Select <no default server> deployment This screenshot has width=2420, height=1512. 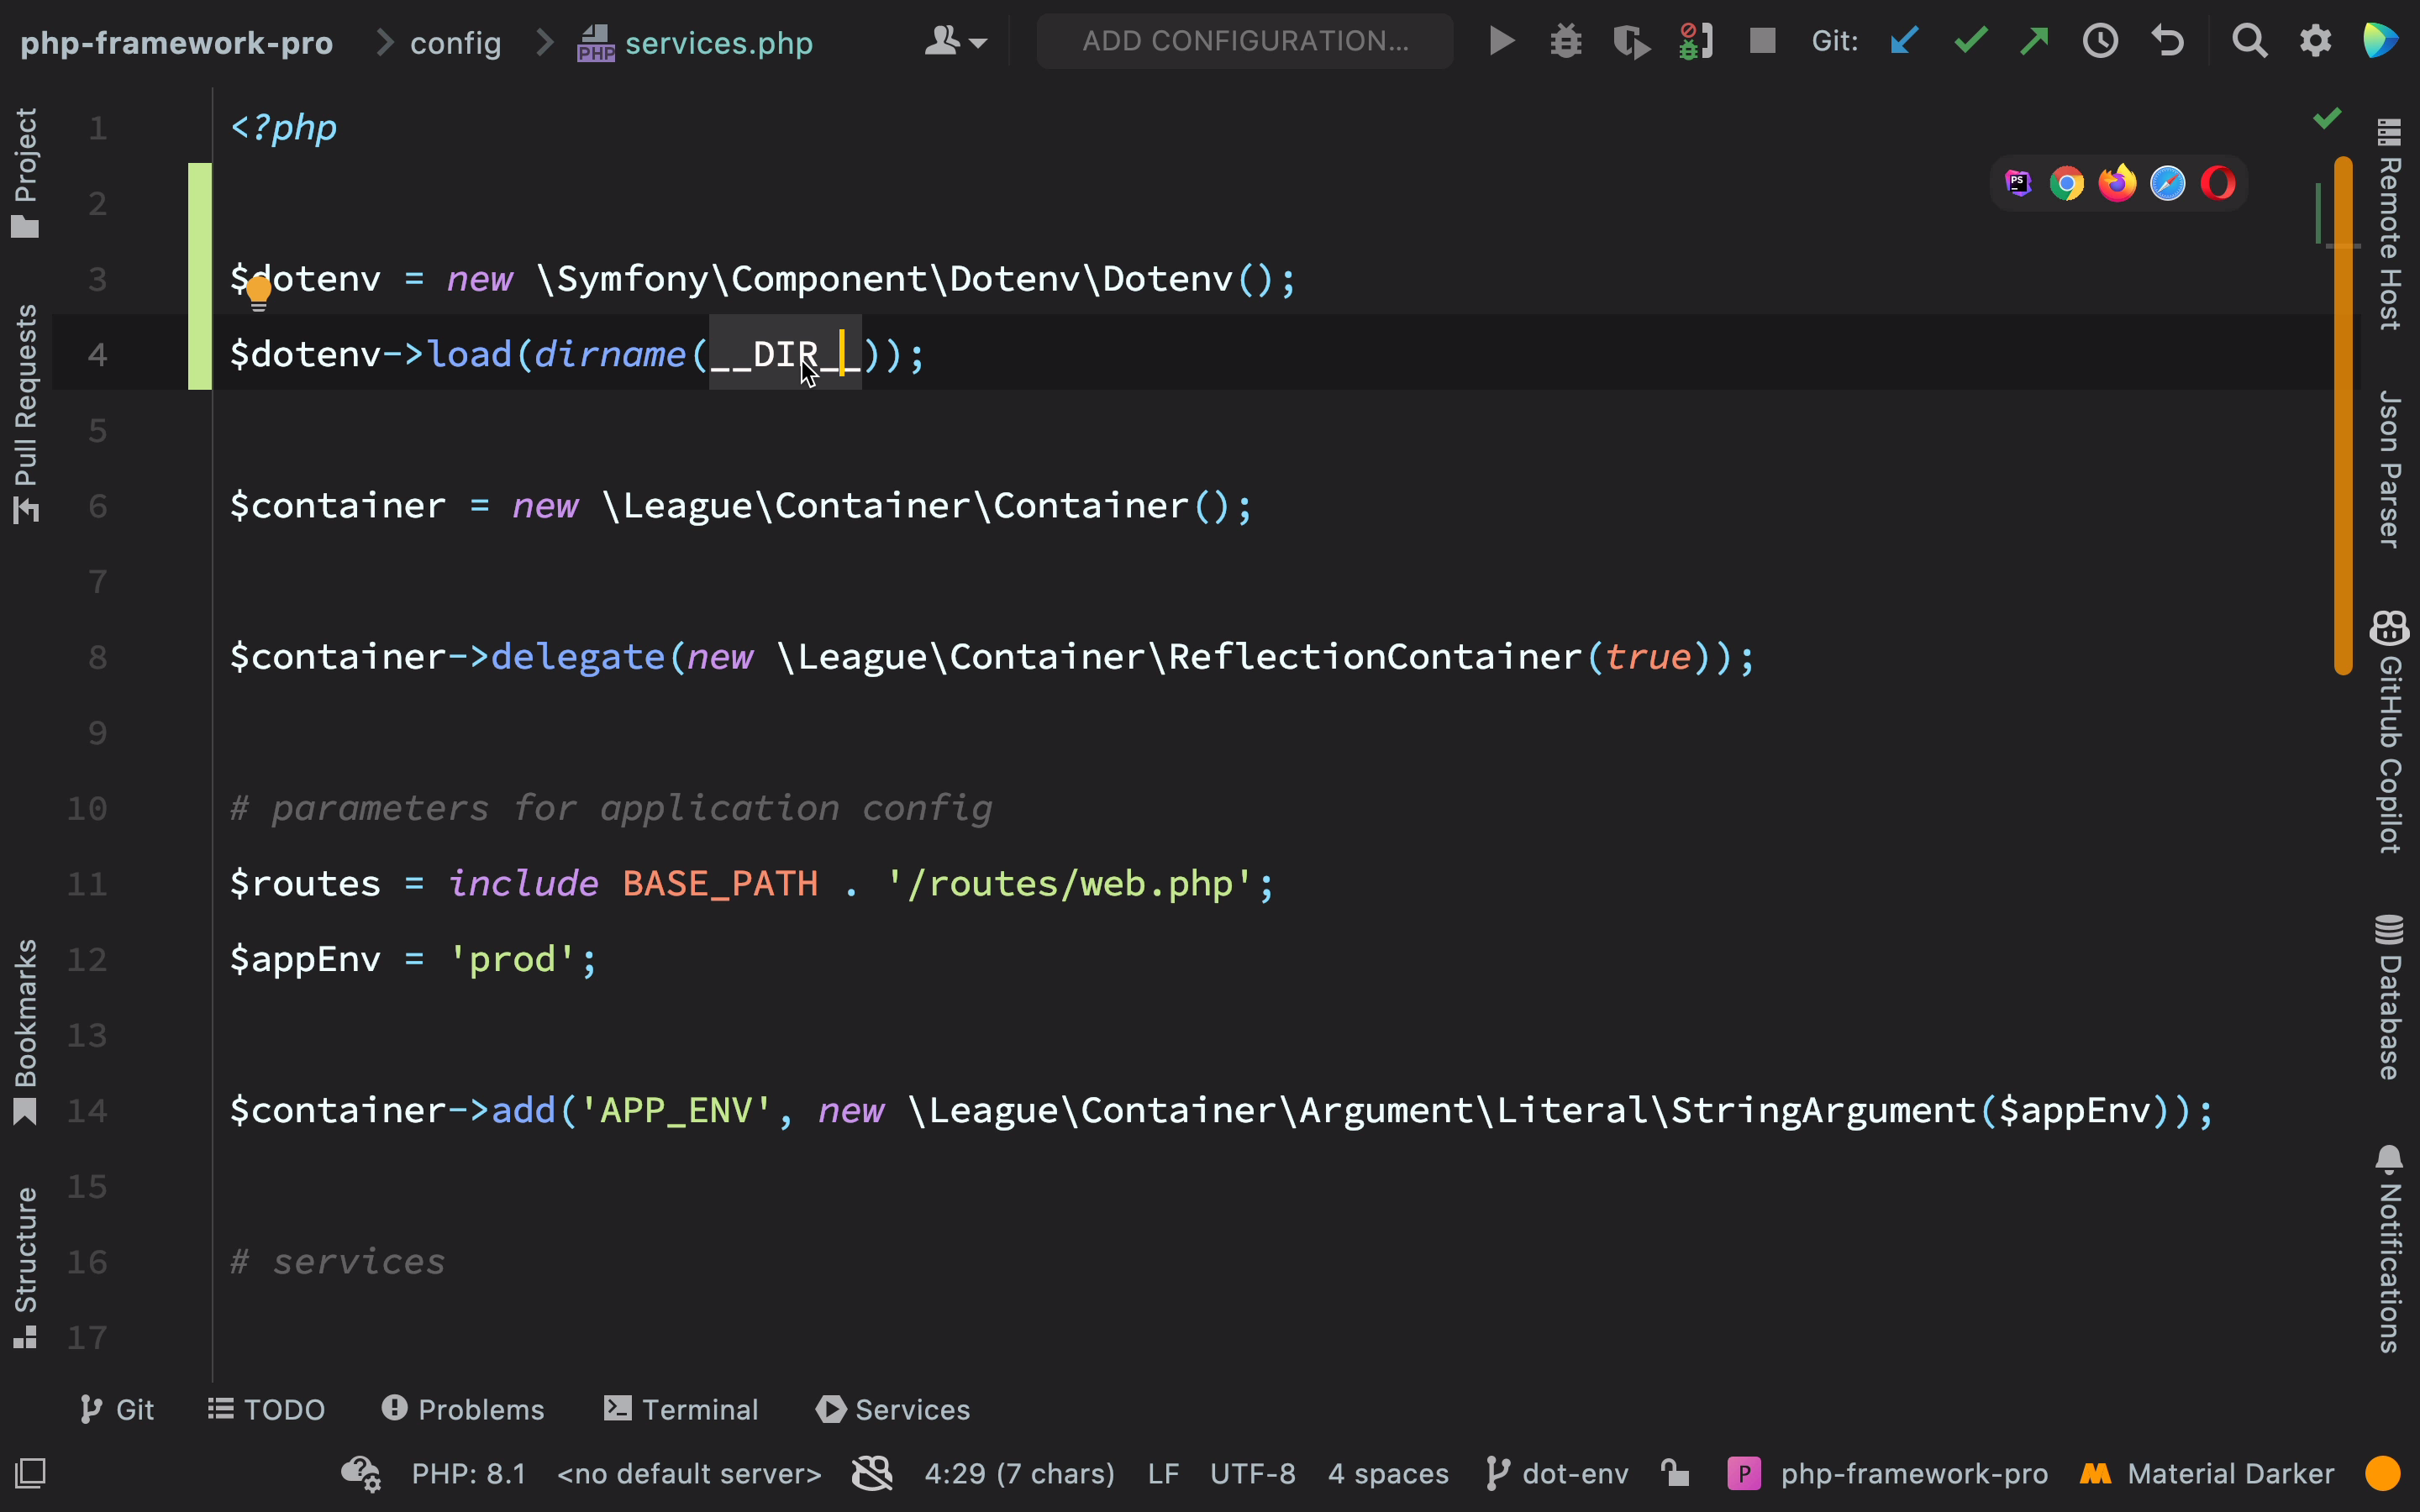(x=689, y=1474)
